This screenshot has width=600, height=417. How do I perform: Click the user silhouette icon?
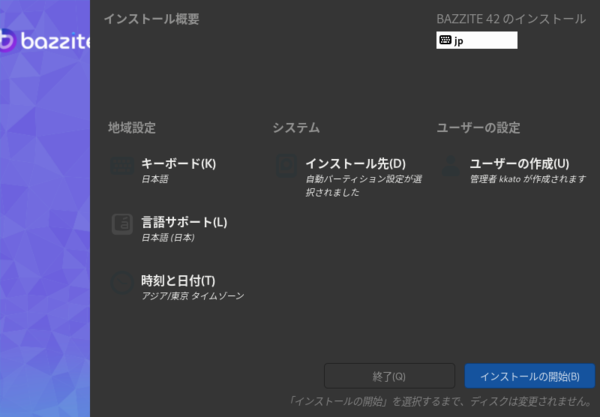point(450,166)
